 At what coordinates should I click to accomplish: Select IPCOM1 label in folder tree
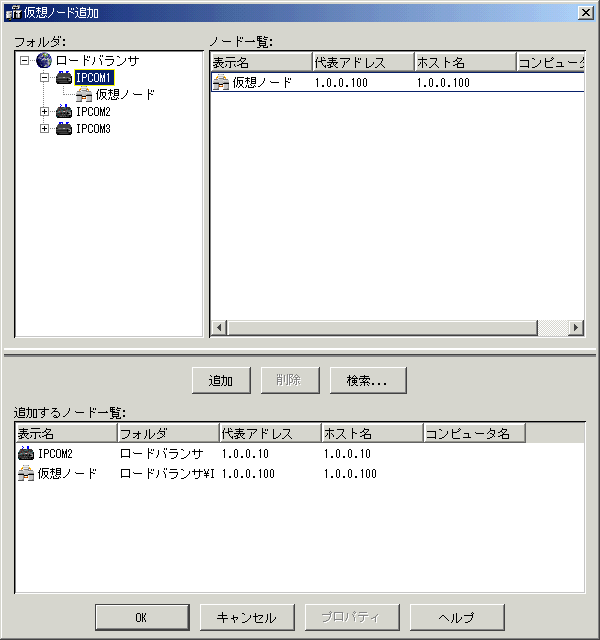point(94,77)
